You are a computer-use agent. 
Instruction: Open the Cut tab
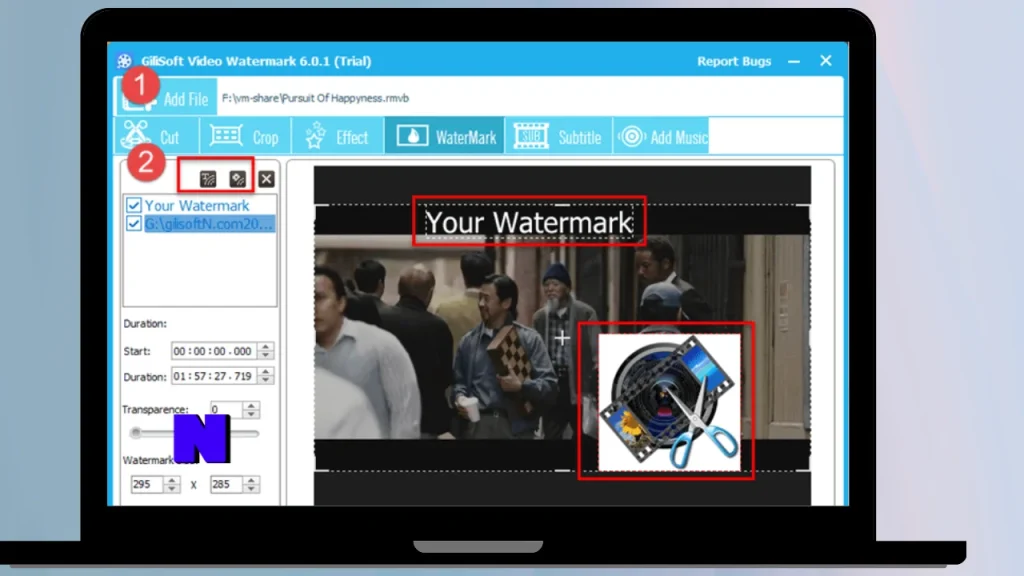click(157, 136)
